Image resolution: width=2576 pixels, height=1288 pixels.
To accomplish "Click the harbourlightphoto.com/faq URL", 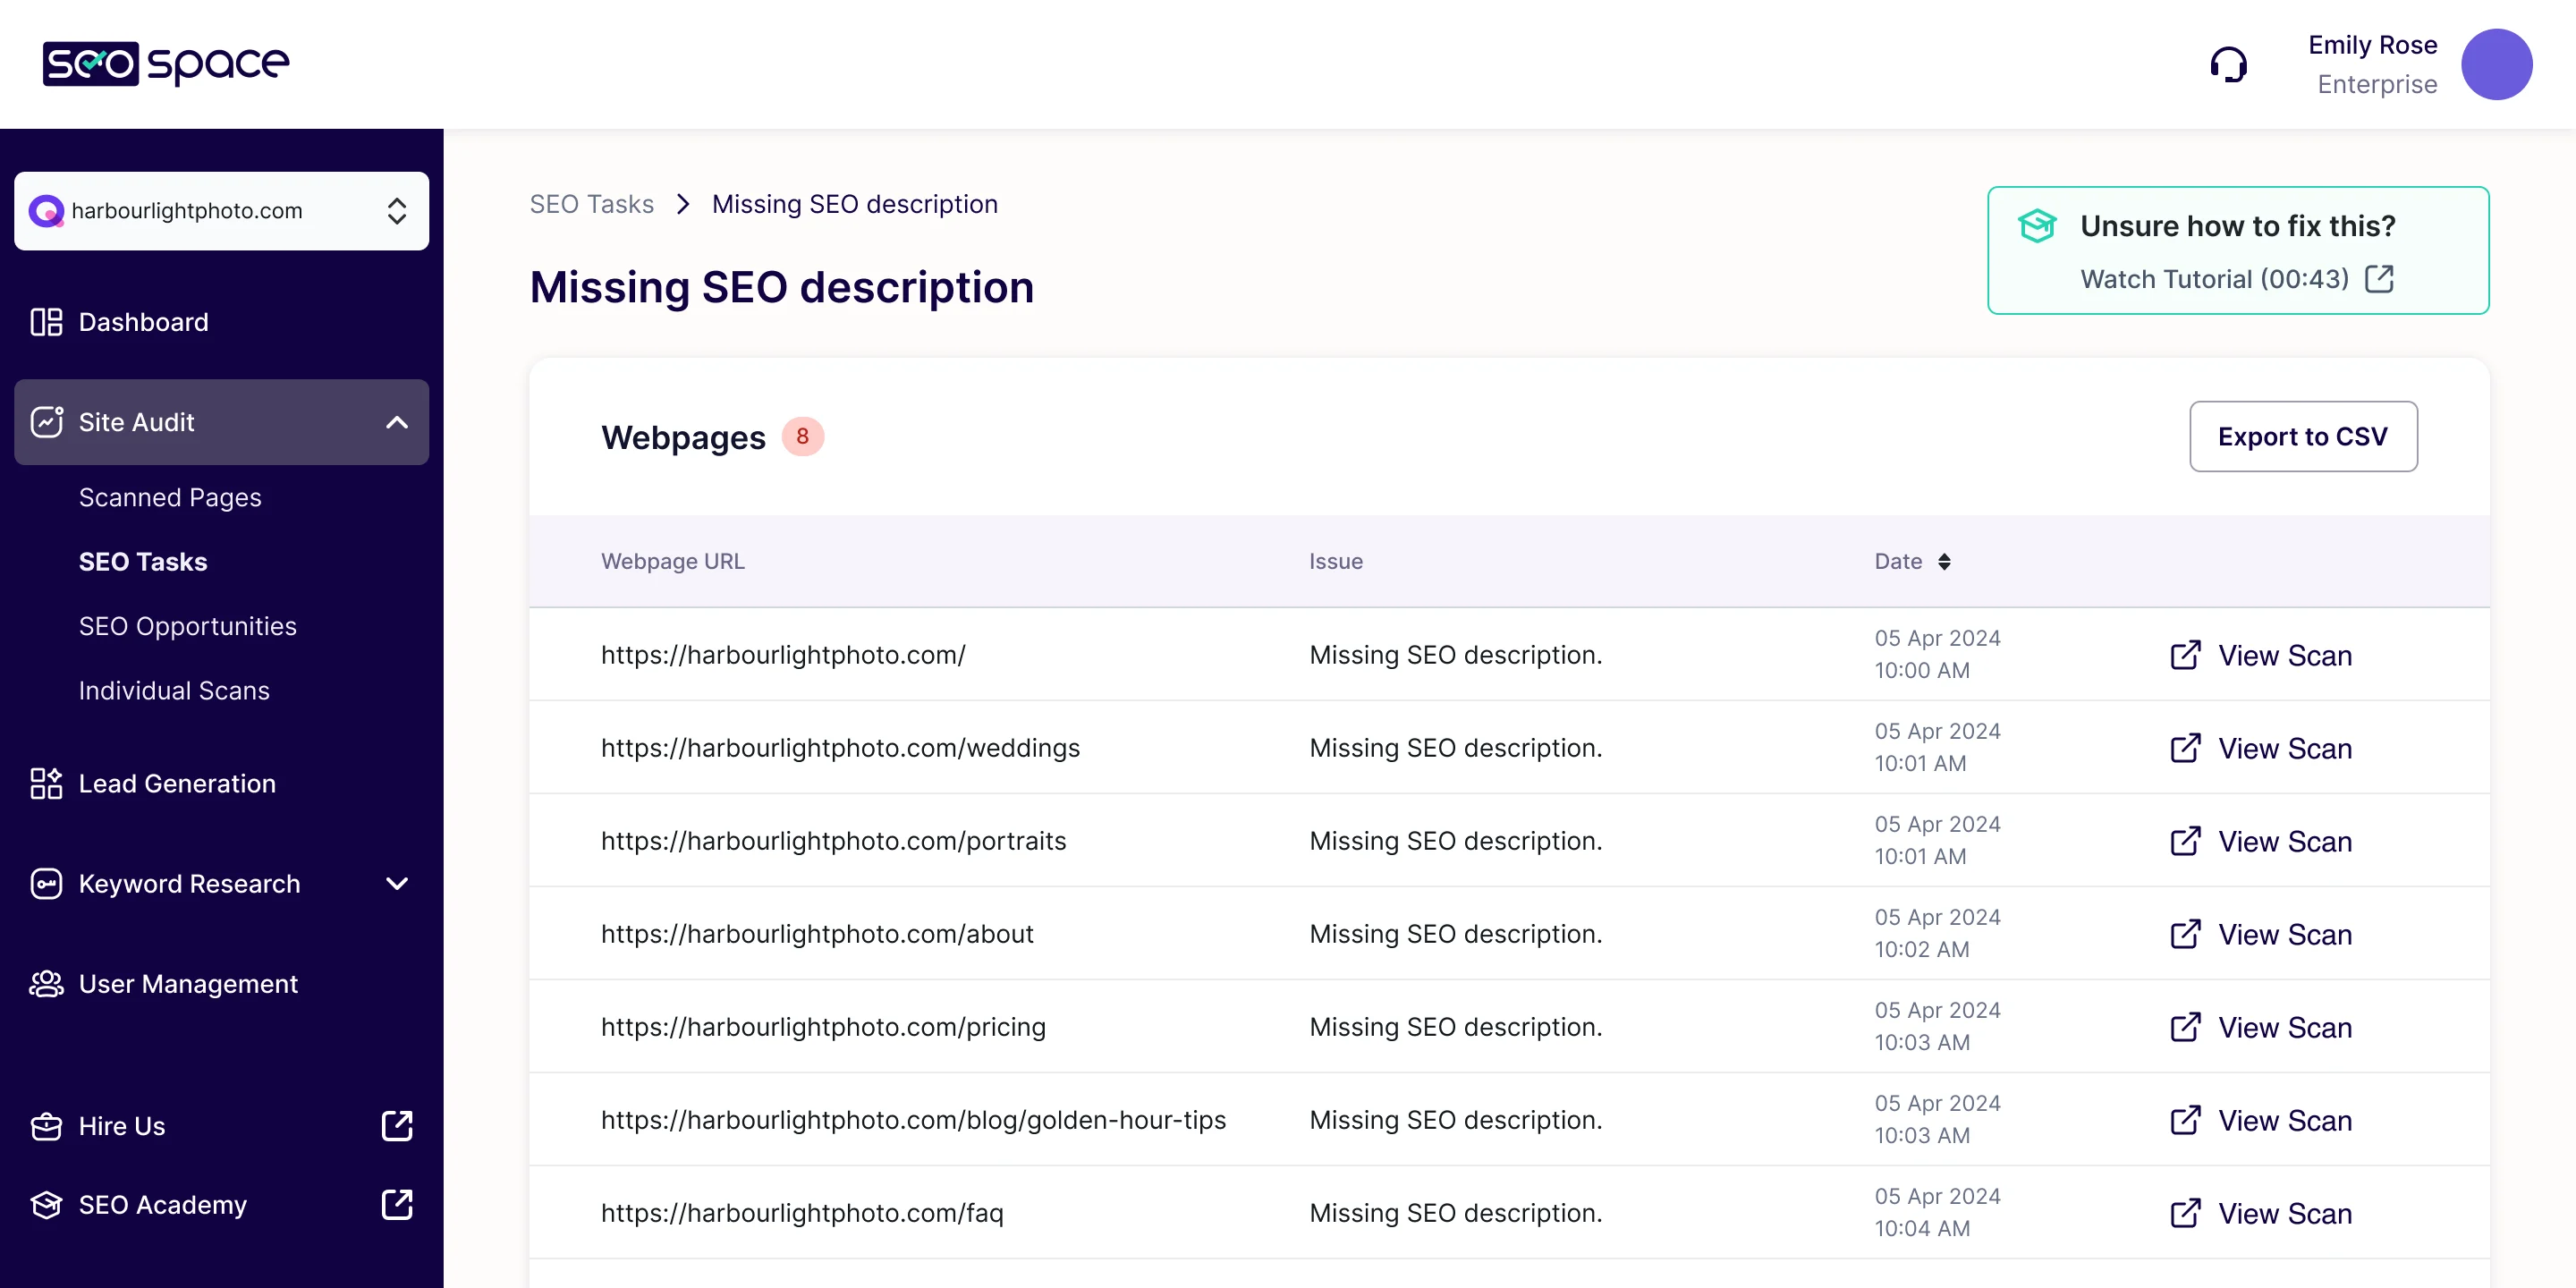I will [x=802, y=1213].
